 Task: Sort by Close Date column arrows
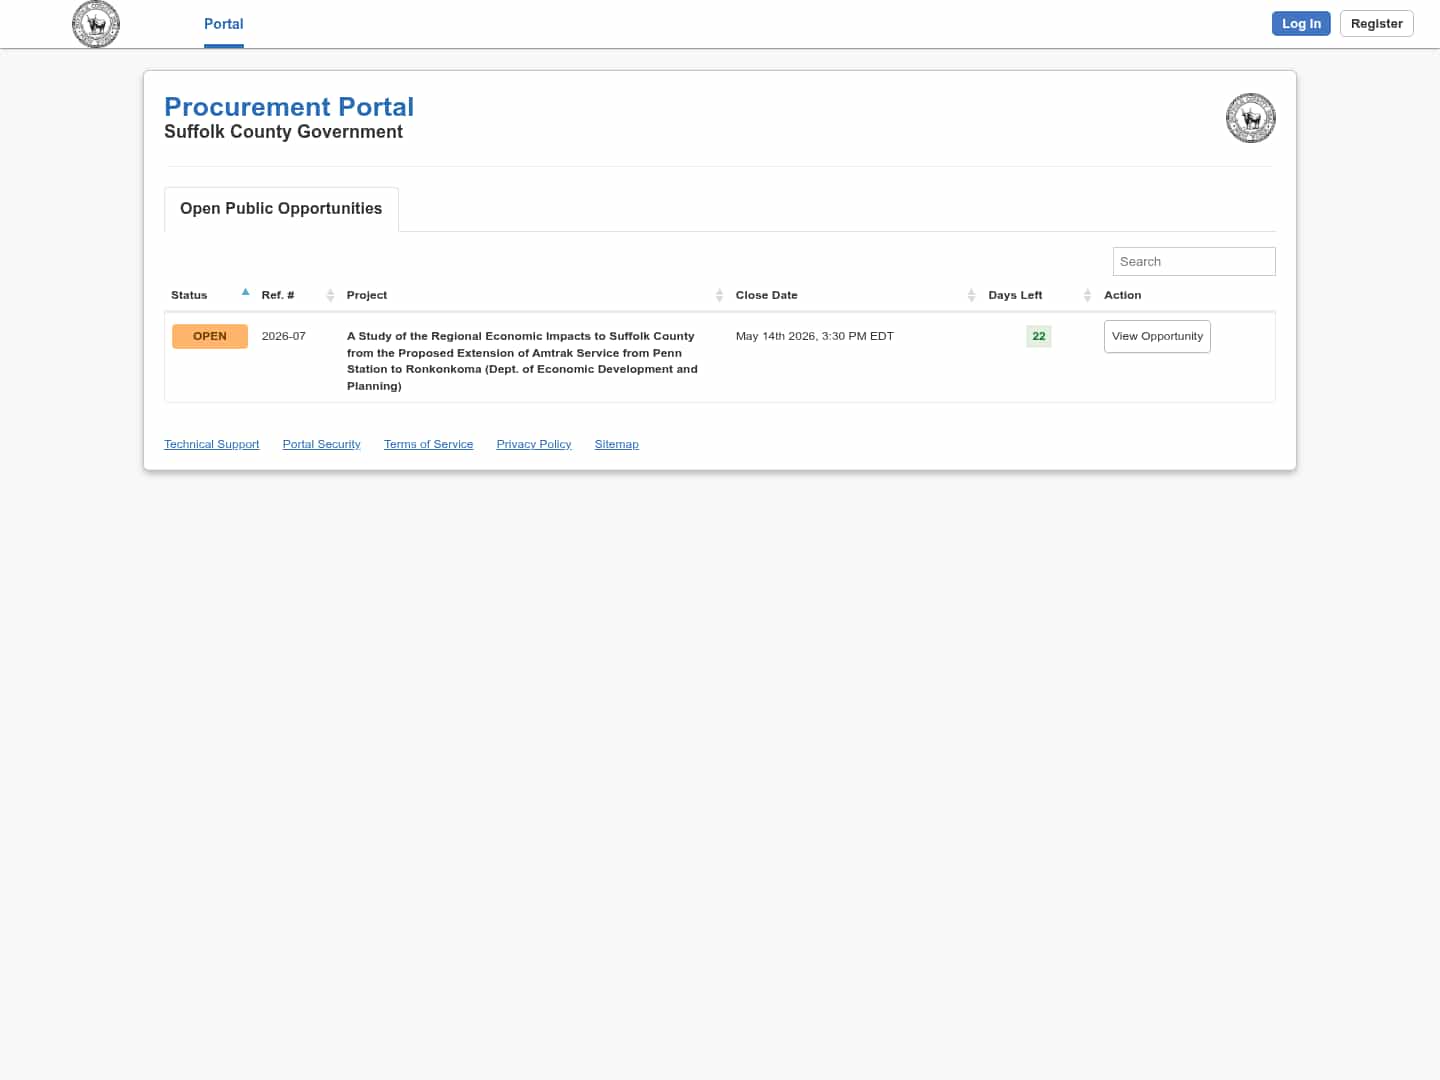(971, 295)
